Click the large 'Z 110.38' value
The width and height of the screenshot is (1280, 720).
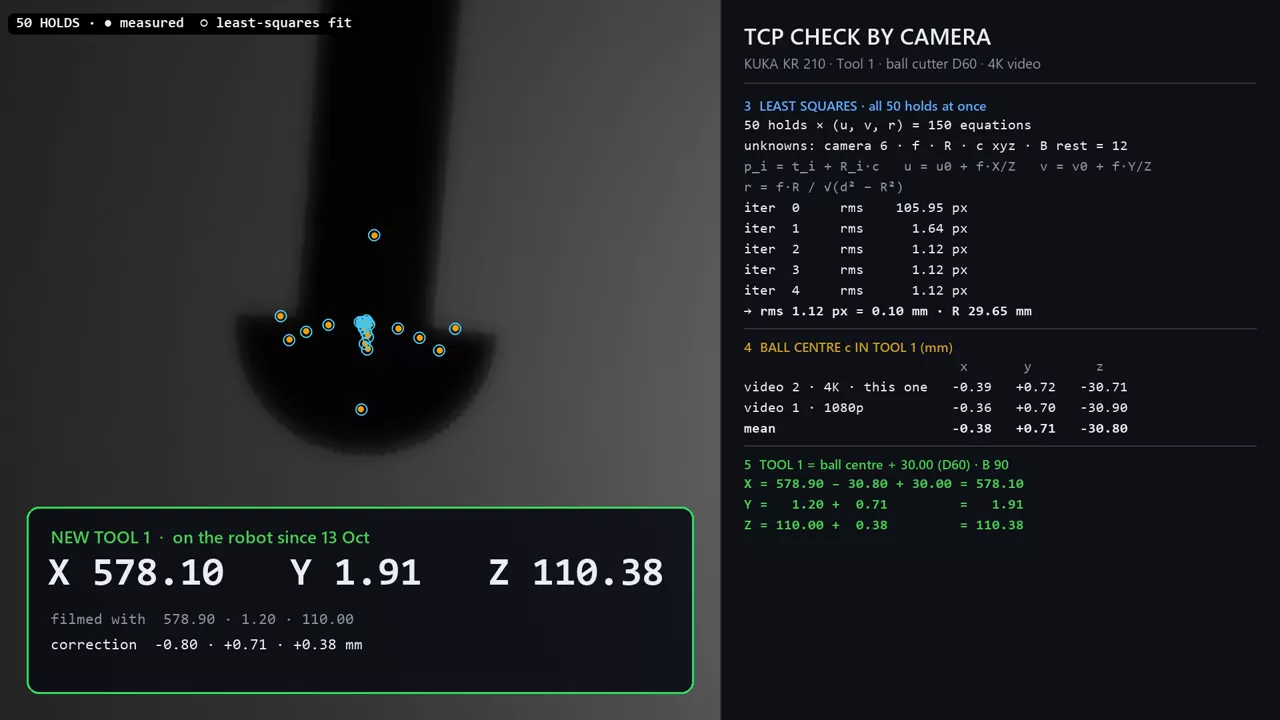click(576, 572)
